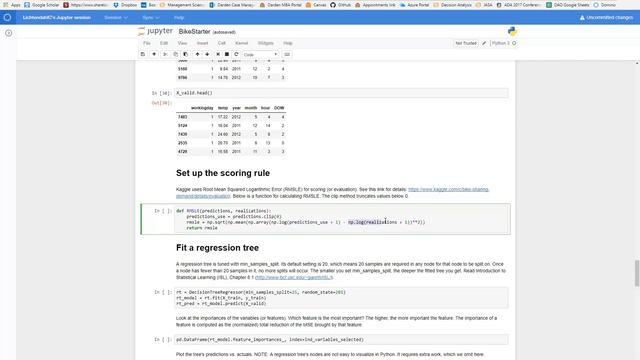Move the selected cell down with the arrow icon

(x=207, y=54)
